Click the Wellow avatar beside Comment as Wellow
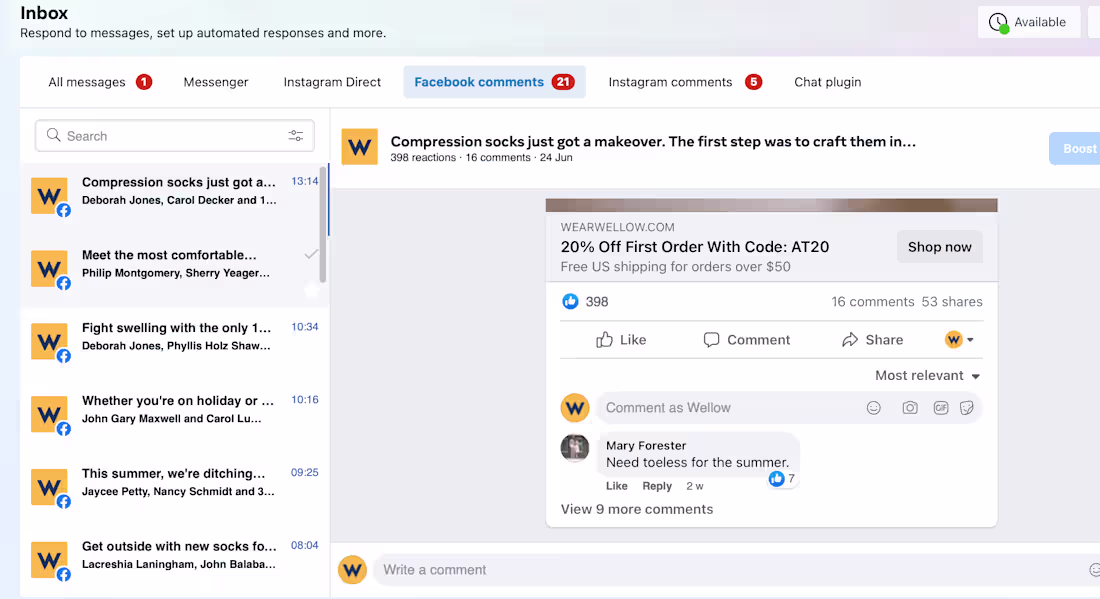Screen dimensions: 1100x599 click(x=575, y=408)
